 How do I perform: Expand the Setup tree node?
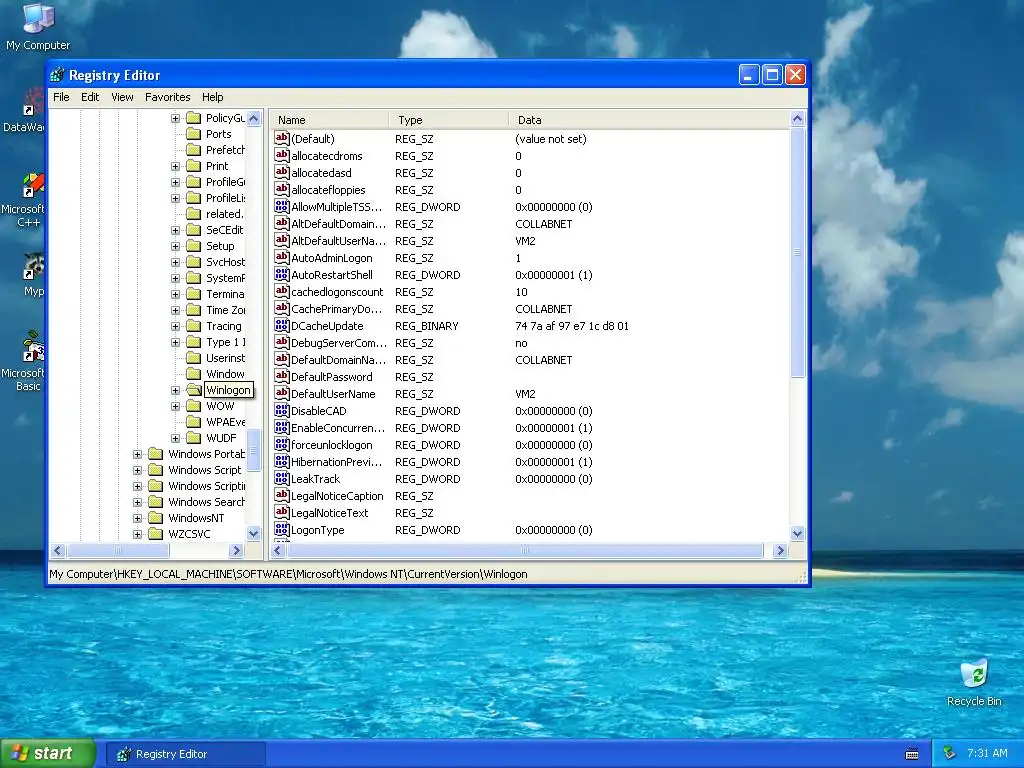(175, 246)
